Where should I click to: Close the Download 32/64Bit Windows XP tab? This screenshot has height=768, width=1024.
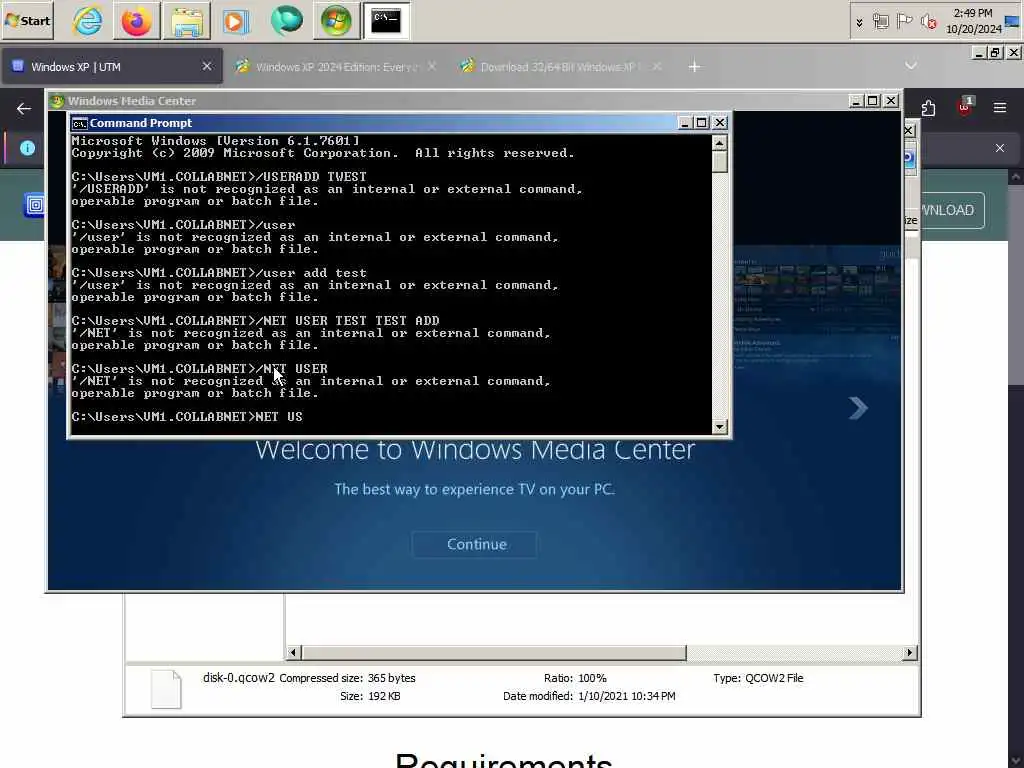657,66
